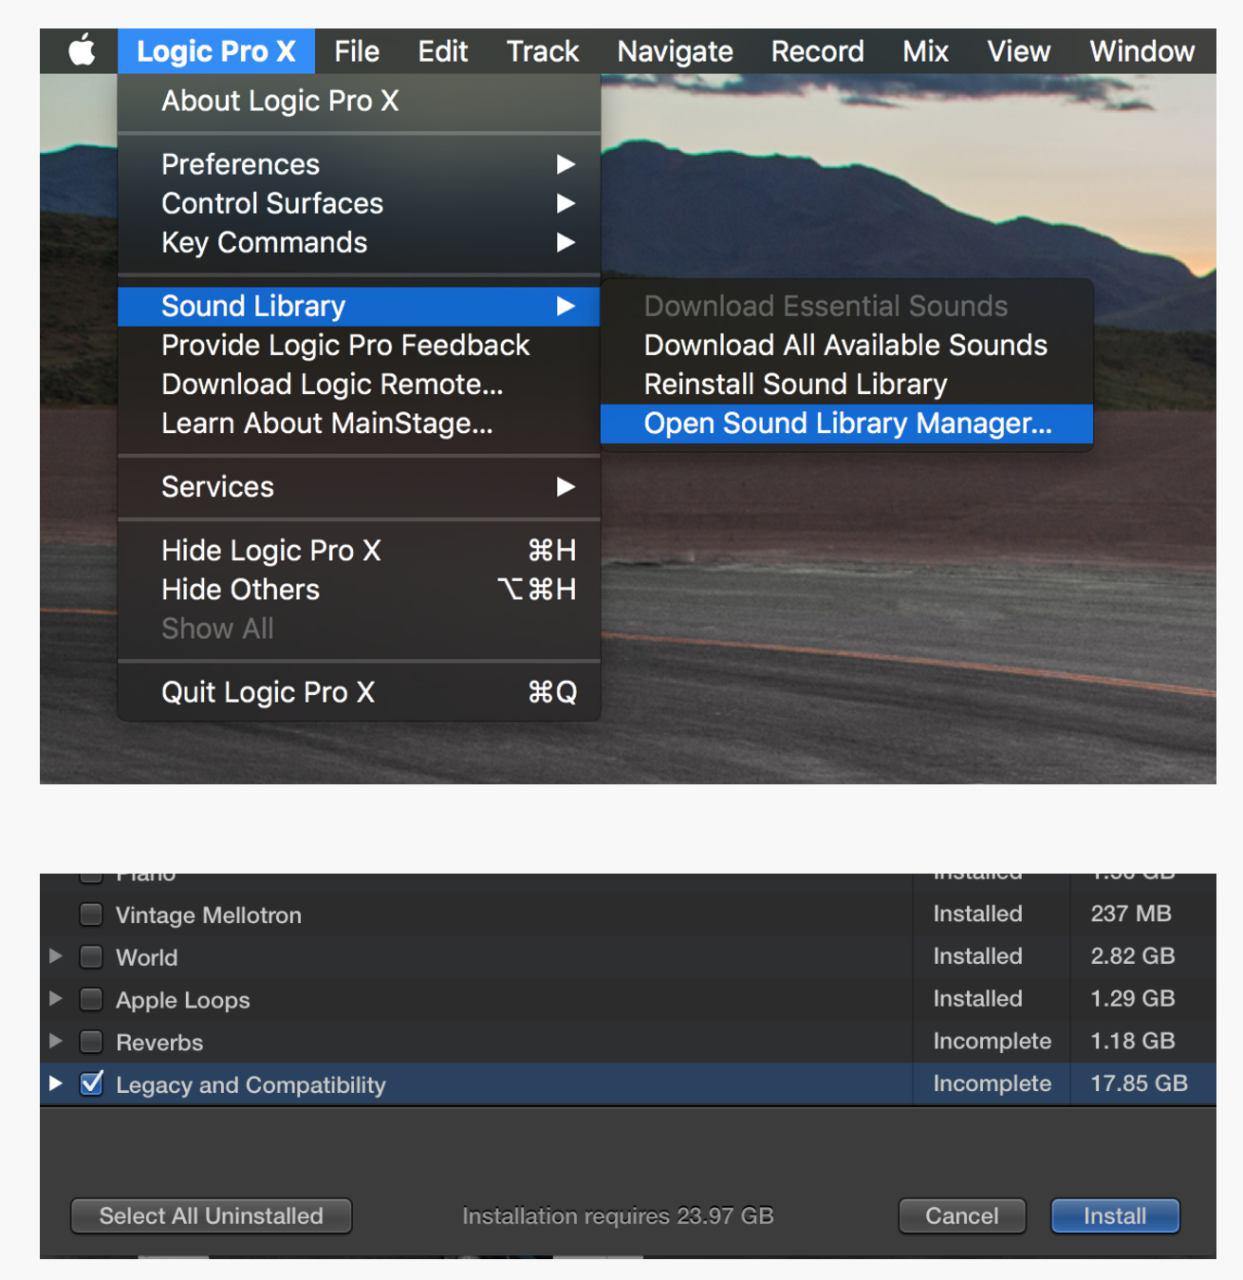Open the File menu
The width and height of the screenshot is (1243, 1280).
pos(357,51)
